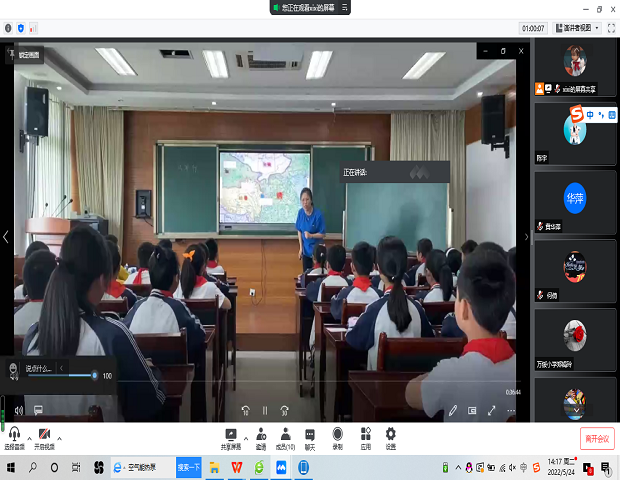Screen dimensions: 620x480
Task: Open the menu on the screen-viewing banner
Action: [344, 7]
